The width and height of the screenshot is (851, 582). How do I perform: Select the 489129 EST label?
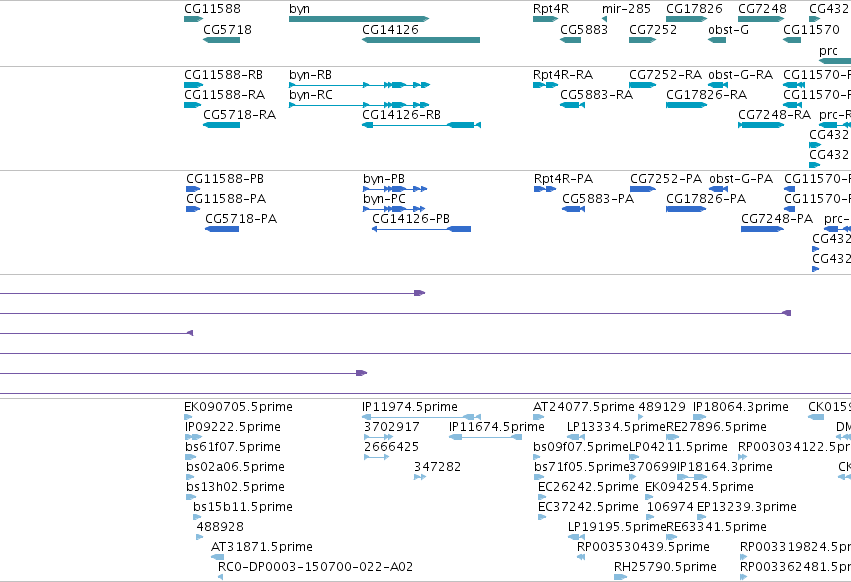coord(662,407)
